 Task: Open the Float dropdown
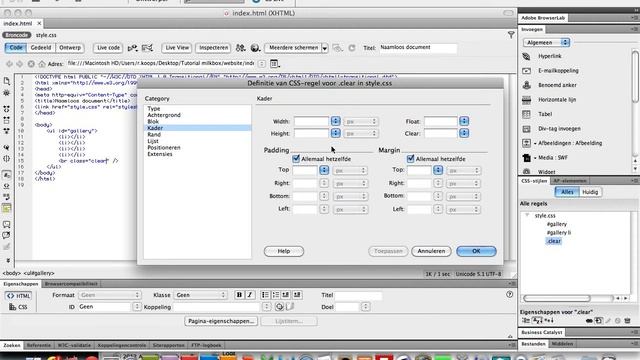click(464, 121)
